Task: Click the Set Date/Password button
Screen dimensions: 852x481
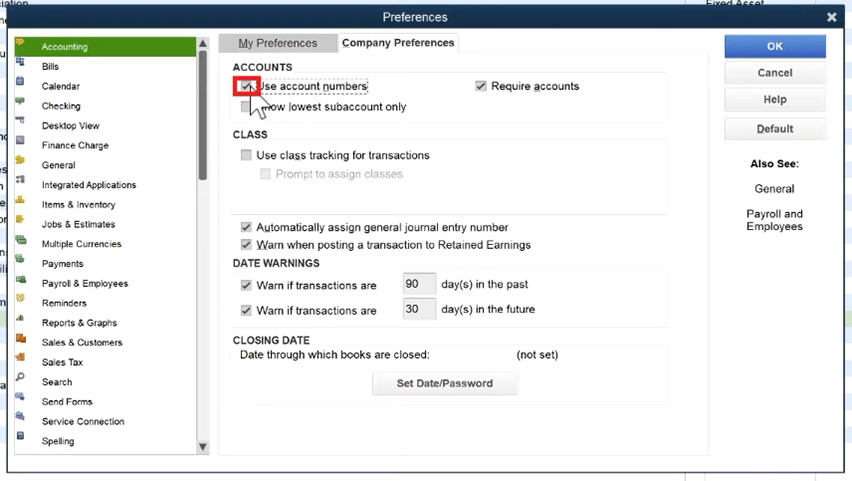Action: [x=445, y=383]
